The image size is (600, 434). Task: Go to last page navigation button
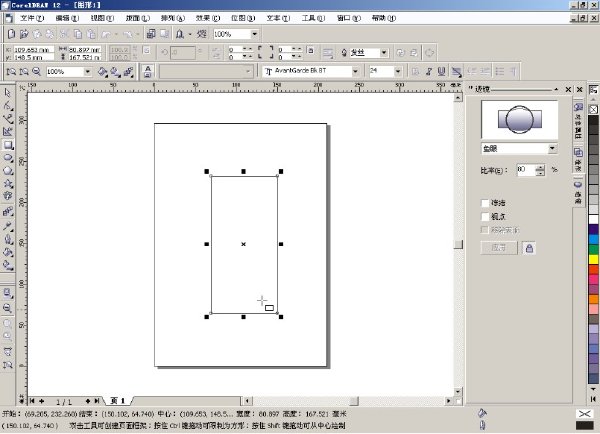click(97, 401)
